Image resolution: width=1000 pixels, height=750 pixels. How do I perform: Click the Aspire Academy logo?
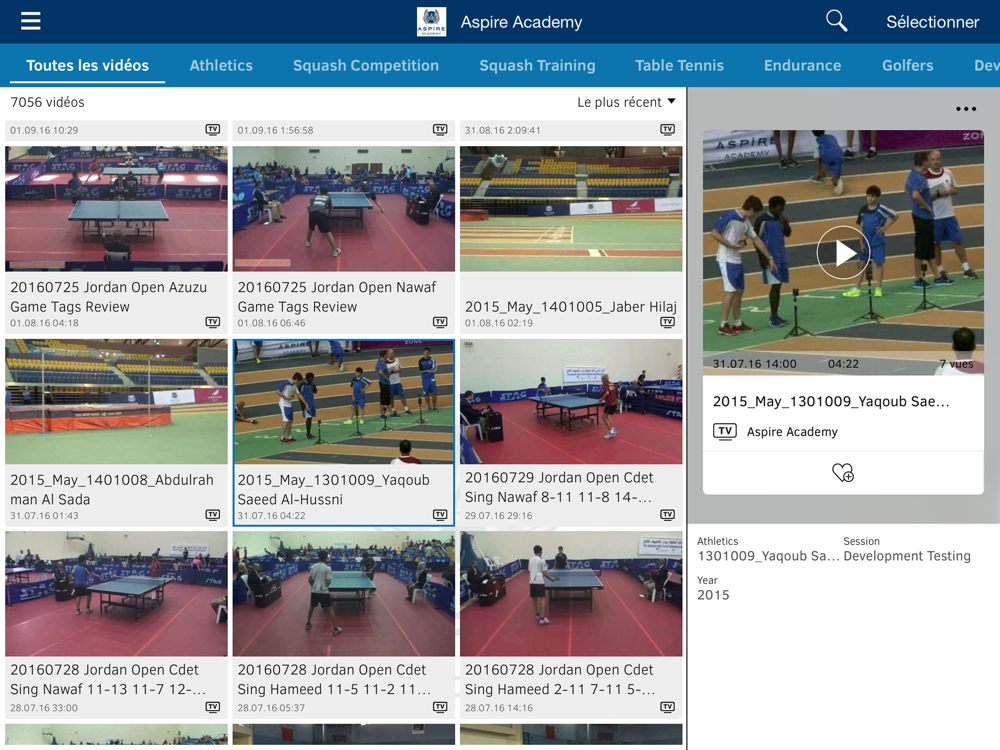431,22
